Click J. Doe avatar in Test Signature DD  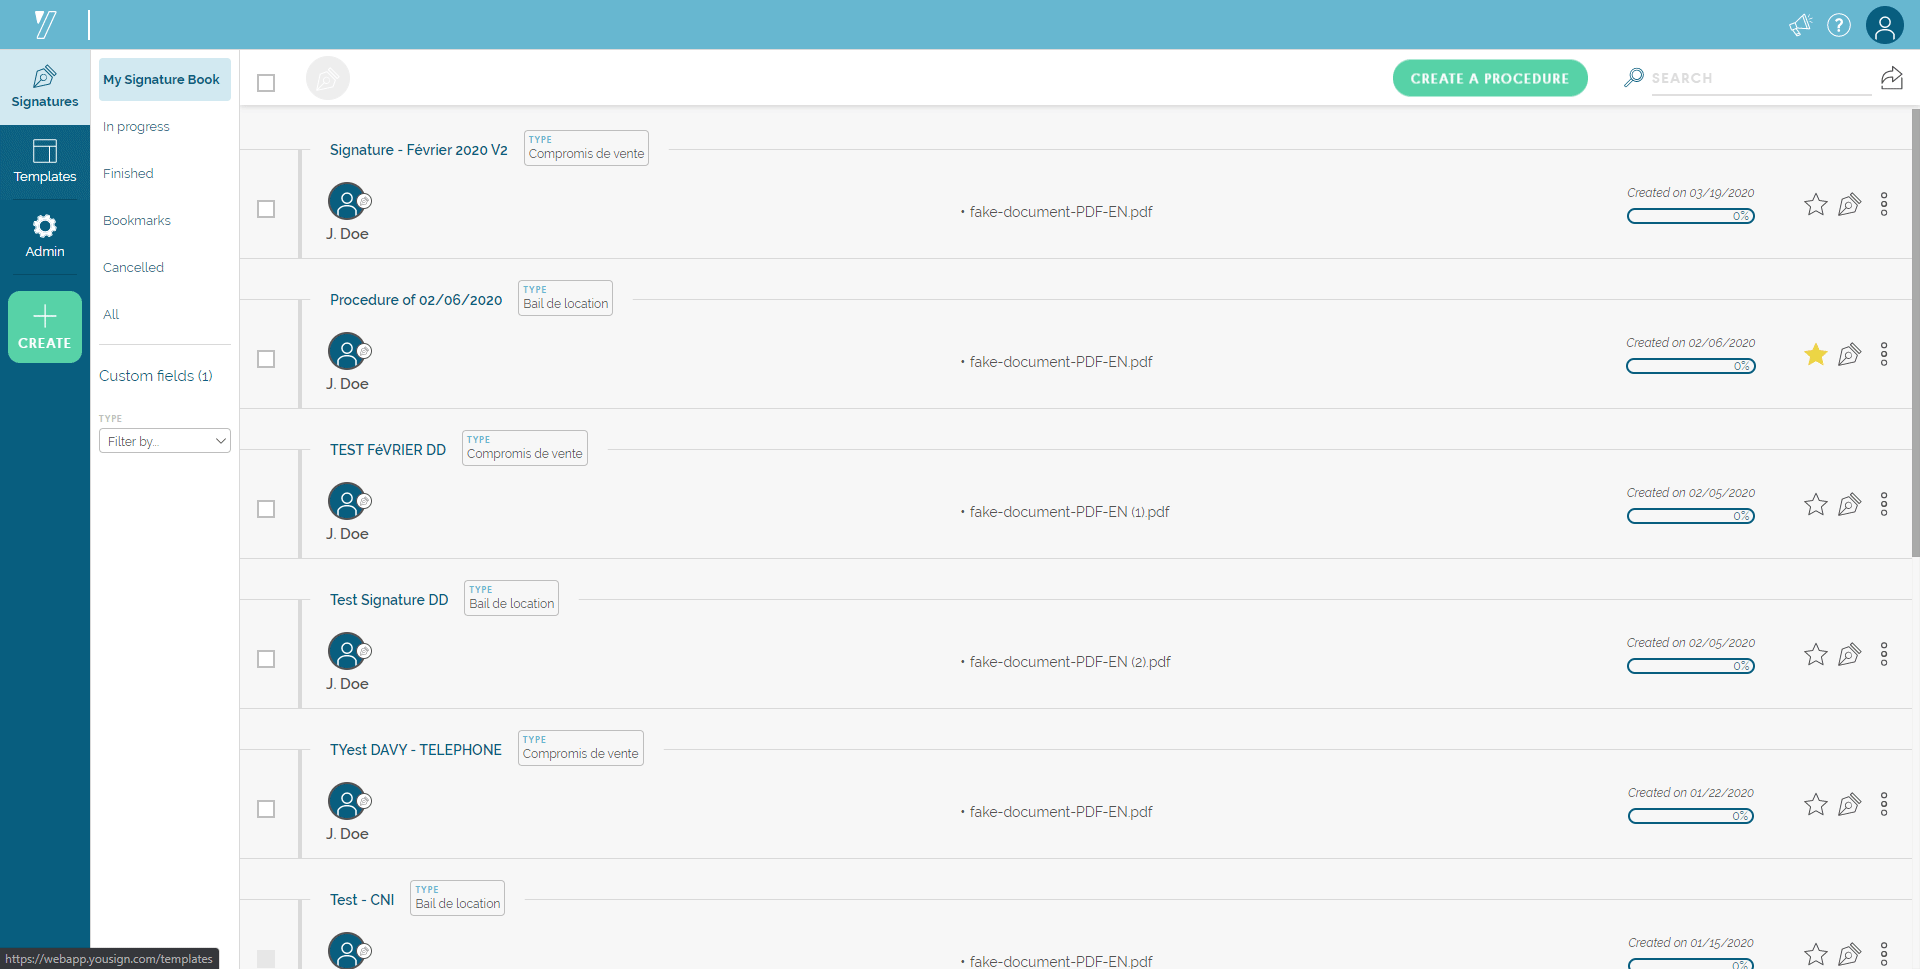pyautogui.click(x=348, y=651)
